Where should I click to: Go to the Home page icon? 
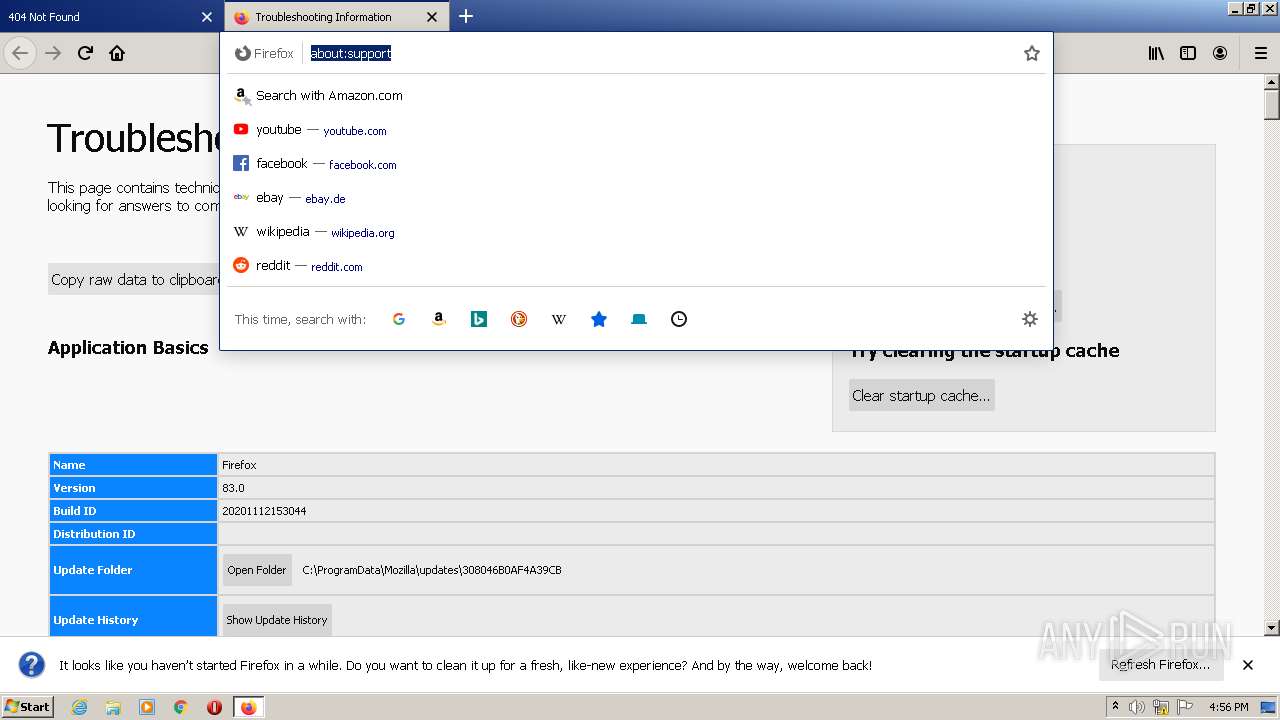click(117, 53)
